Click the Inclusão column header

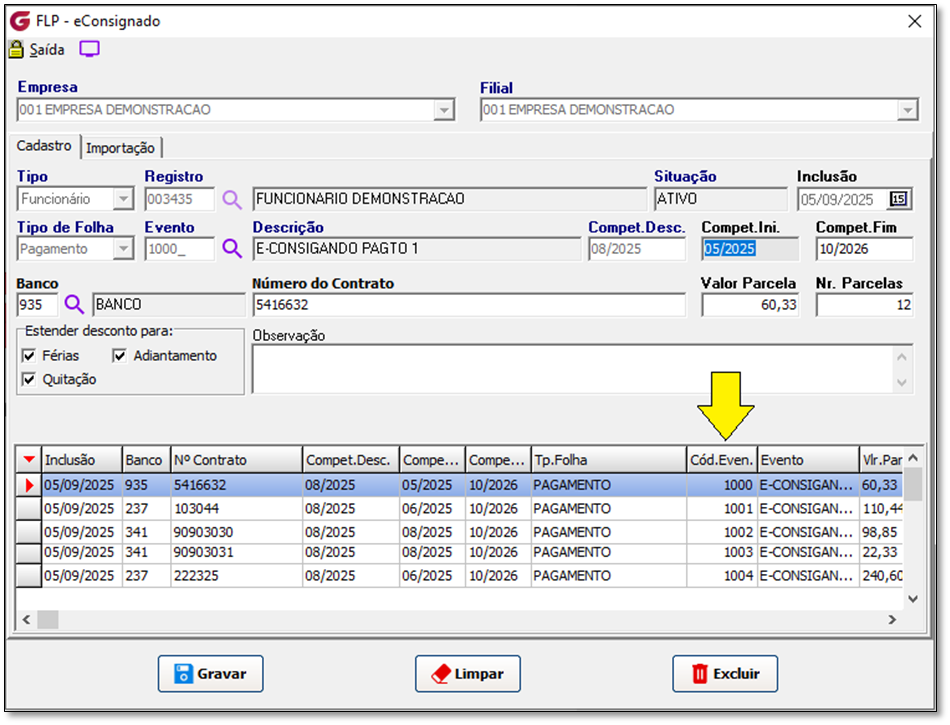pyautogui.click(x=82, y=460)
